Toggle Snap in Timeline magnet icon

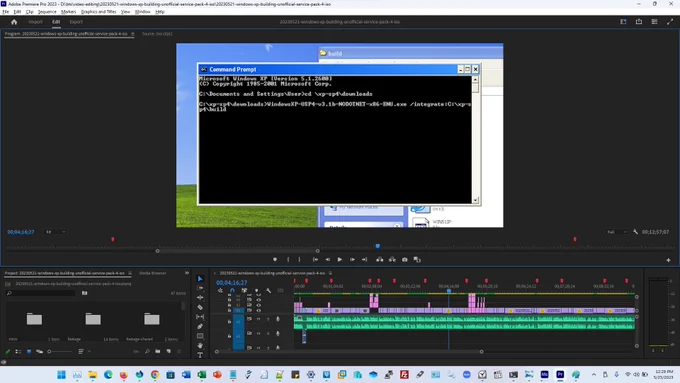point(232,291)
